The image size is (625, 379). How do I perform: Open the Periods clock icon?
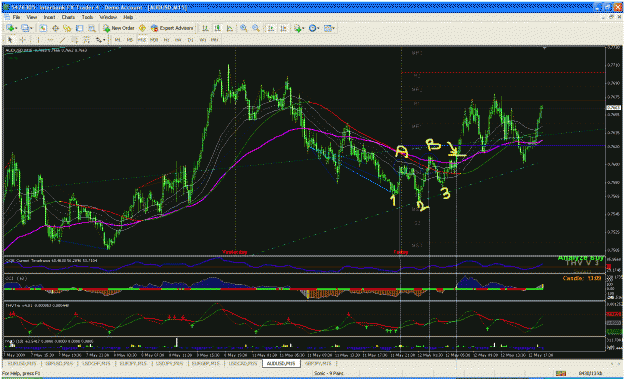[312, 28]
